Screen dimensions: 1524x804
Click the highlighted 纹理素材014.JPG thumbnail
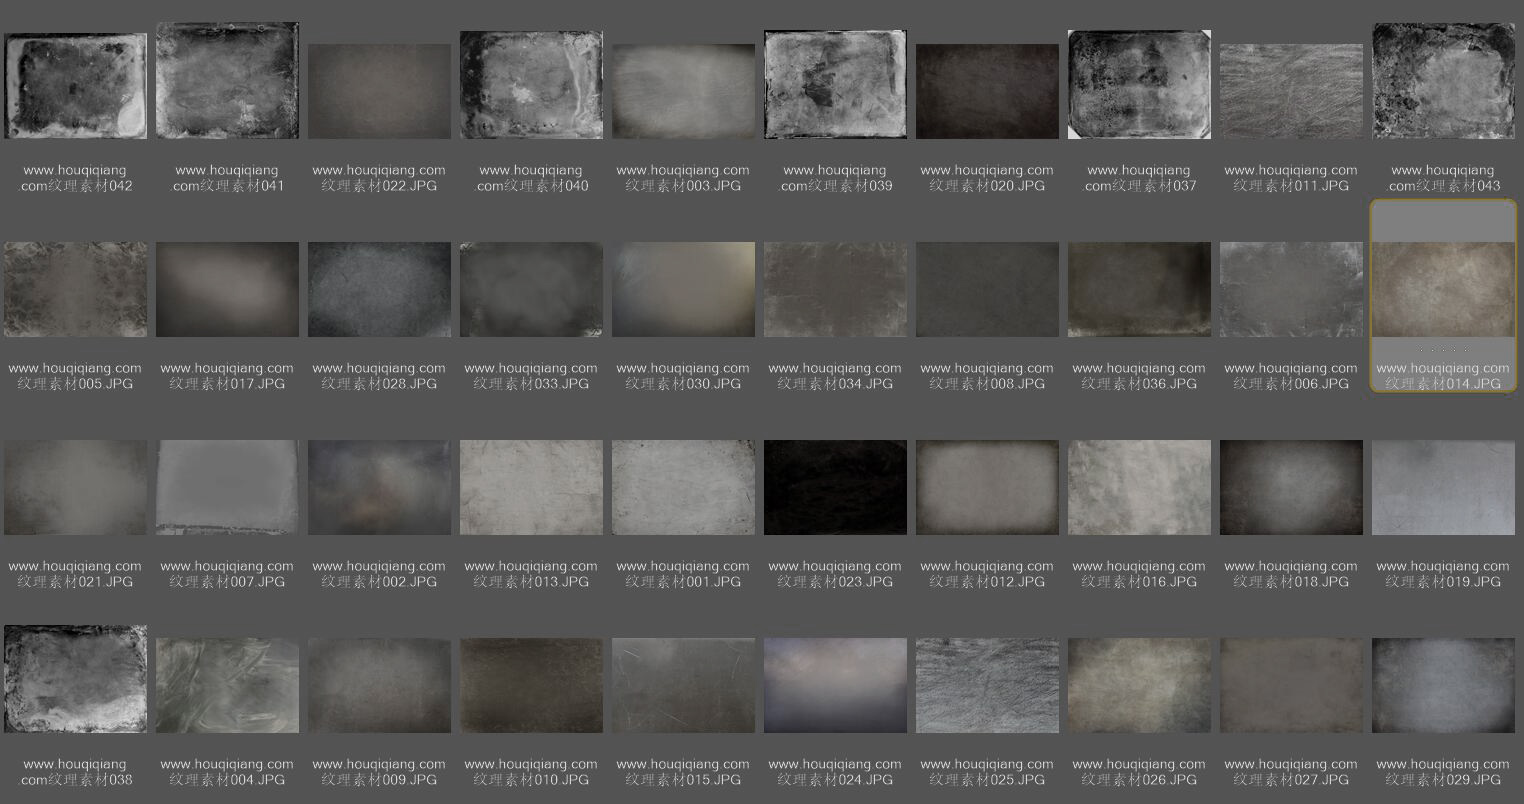[1443, 289]
